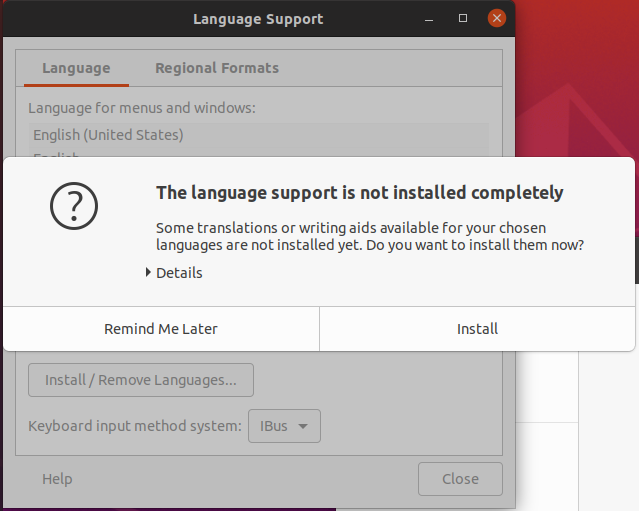The width and height of the screenshot is (639, 511).
Task: Click the 'Language for menus and windows:' label
Action: [x=142, y=108]
